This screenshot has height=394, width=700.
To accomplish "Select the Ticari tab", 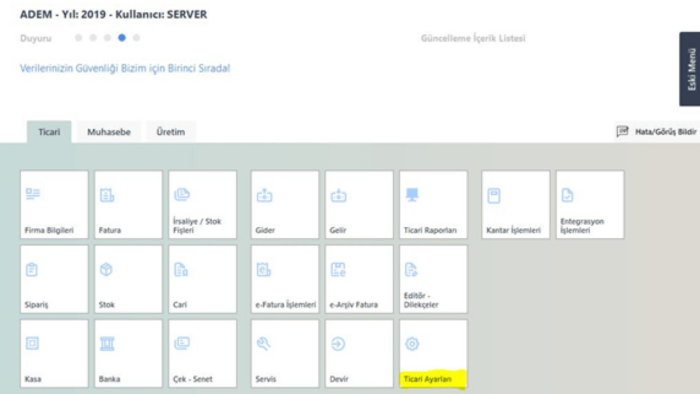I will [49, 132].
